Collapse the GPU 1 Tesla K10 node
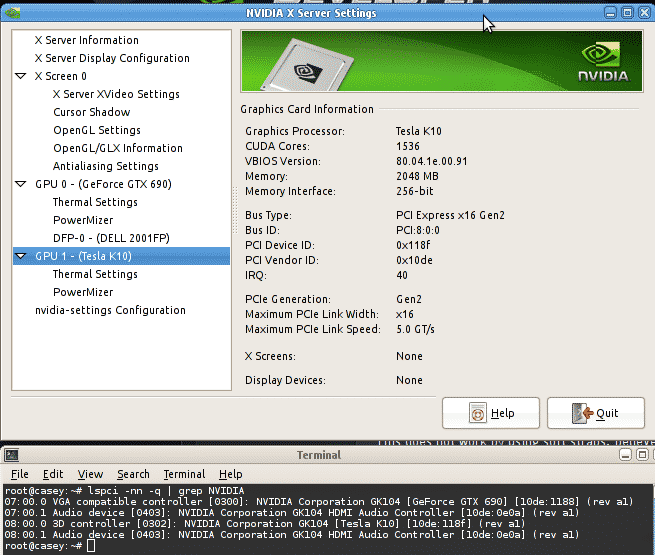The width and height of the screenshot is (655, 555). click(x=22, y=256)
